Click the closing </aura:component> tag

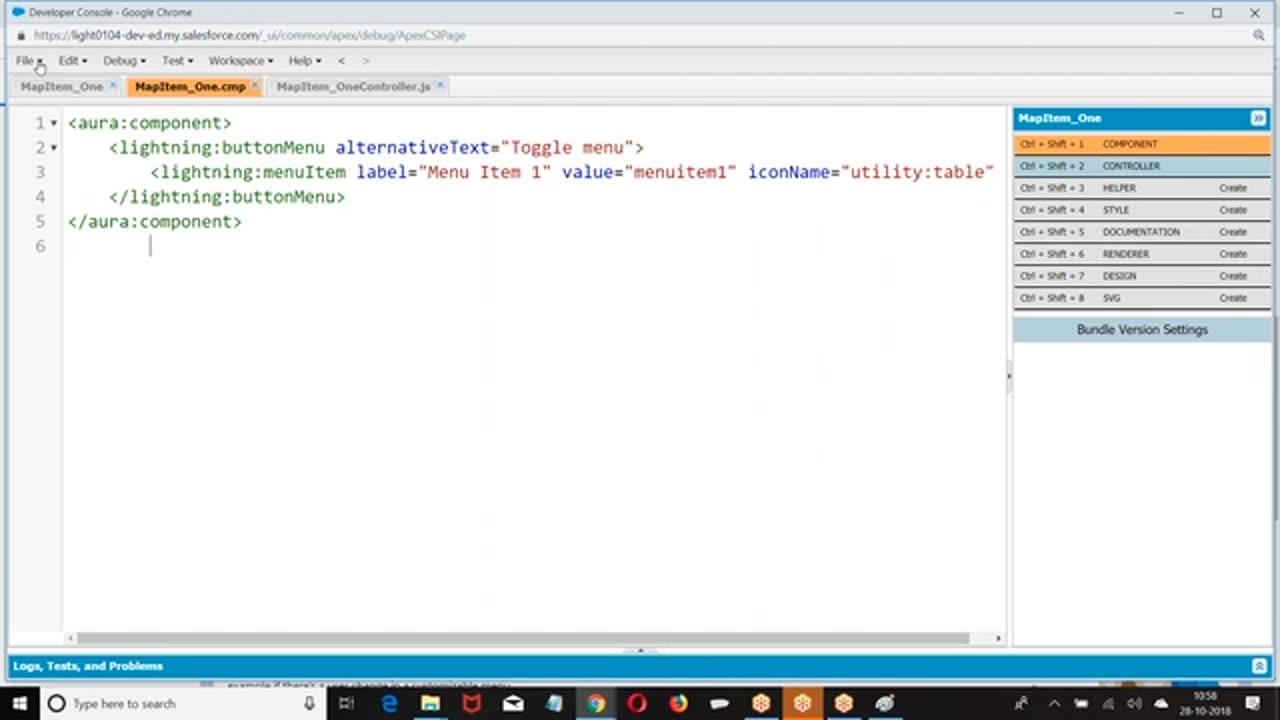coord(155,222)
